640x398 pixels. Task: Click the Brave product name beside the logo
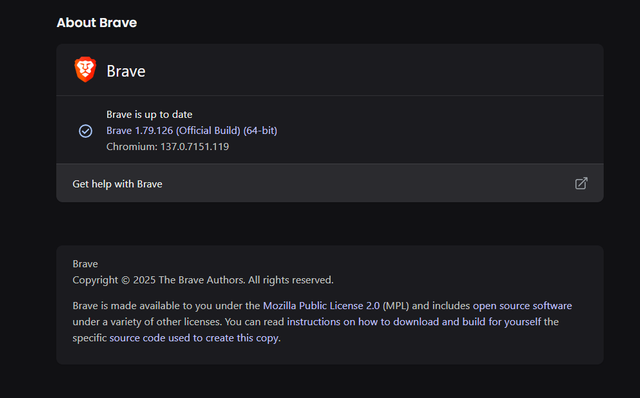coord(126,71)
